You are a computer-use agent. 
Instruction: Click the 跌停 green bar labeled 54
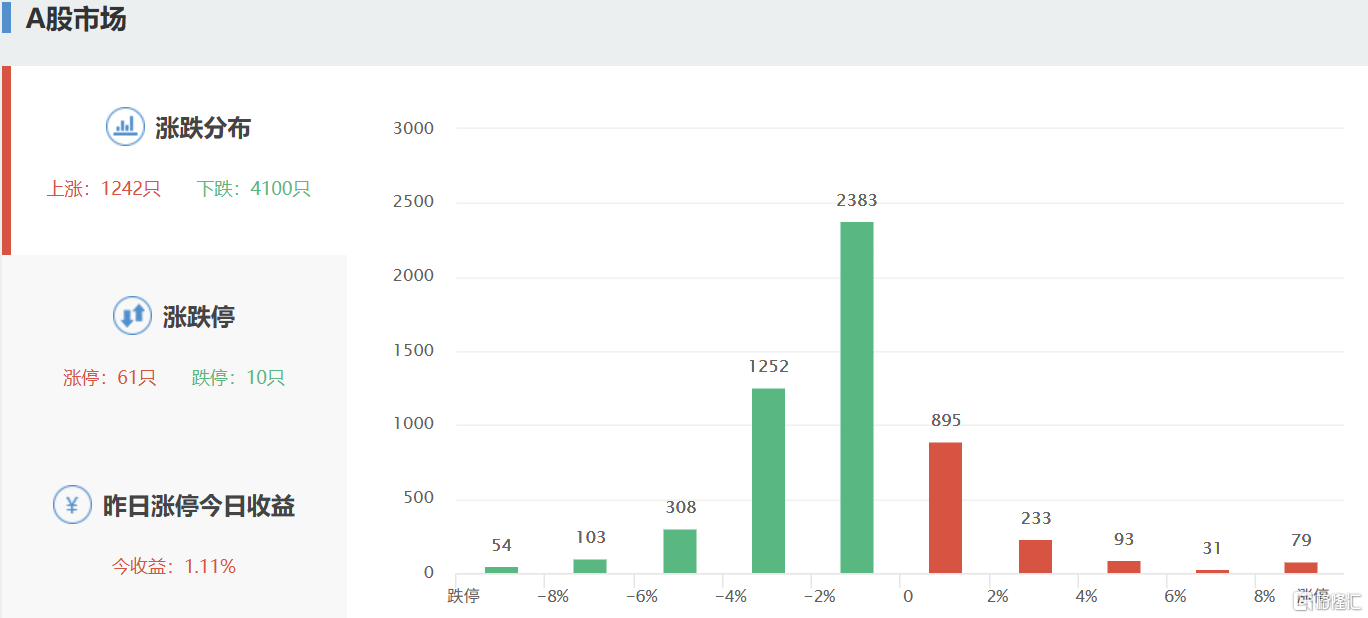click(501, 569)
